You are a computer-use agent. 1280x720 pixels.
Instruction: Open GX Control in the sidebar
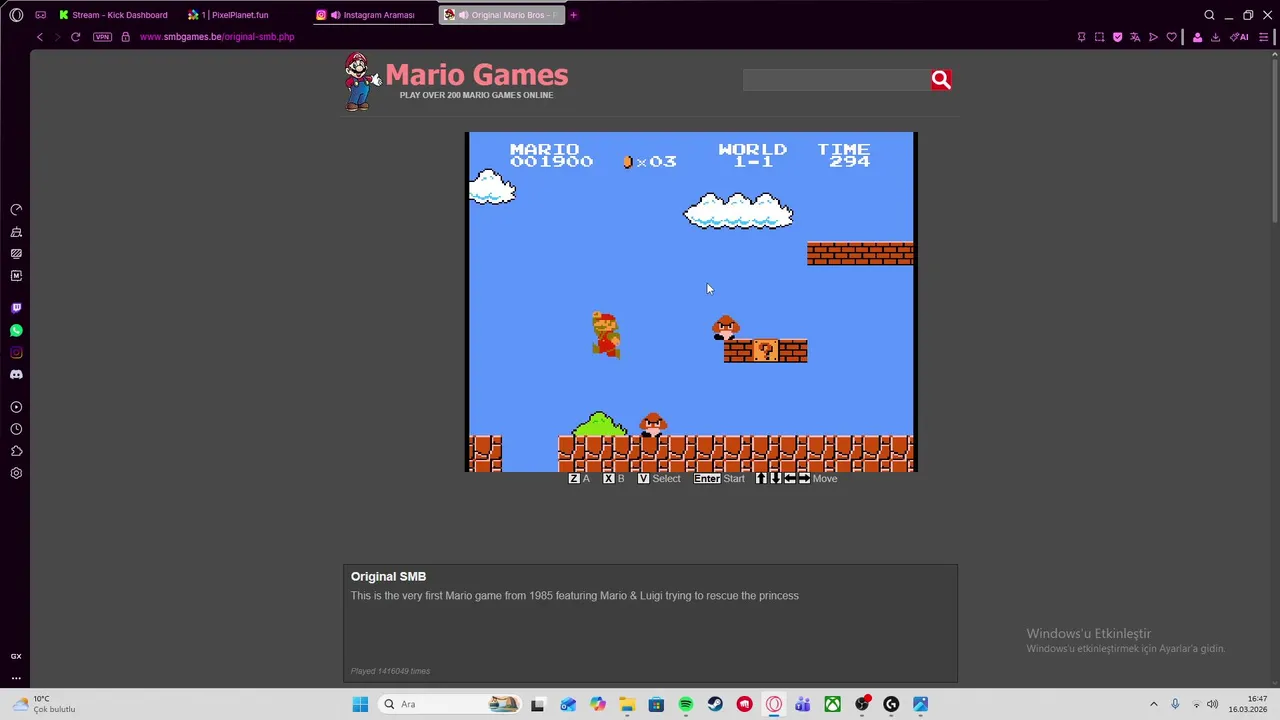pyautogui.click(x=16, y=210)
